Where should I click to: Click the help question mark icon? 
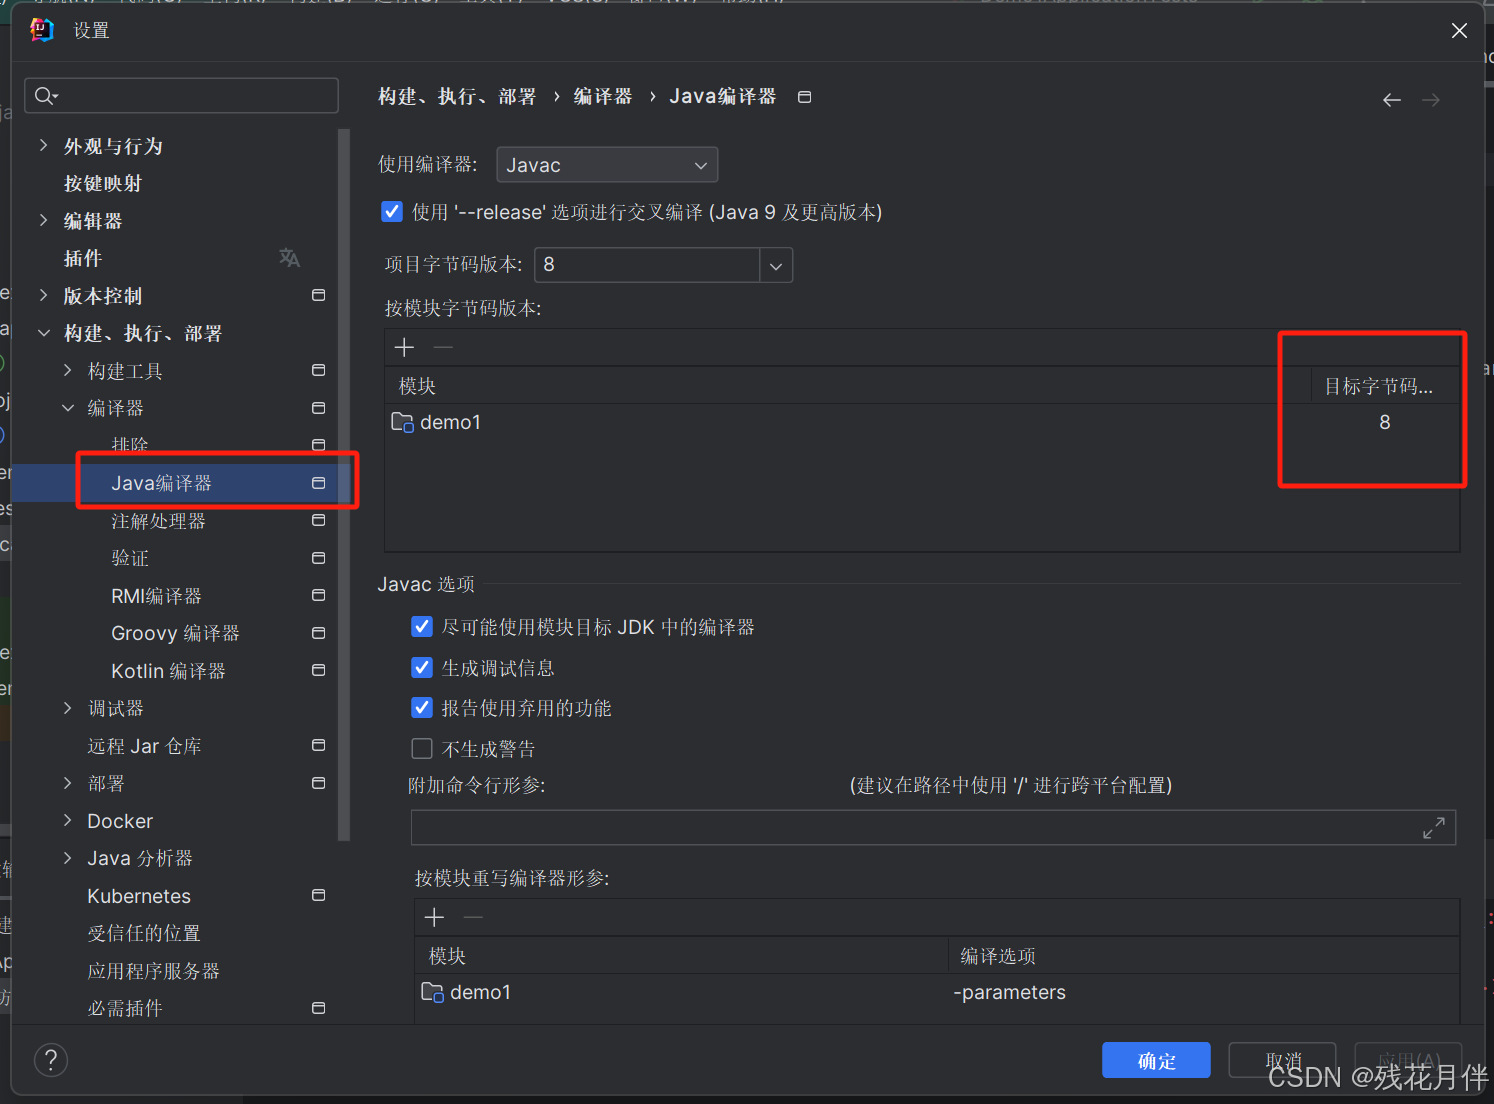click(51, 1059)
